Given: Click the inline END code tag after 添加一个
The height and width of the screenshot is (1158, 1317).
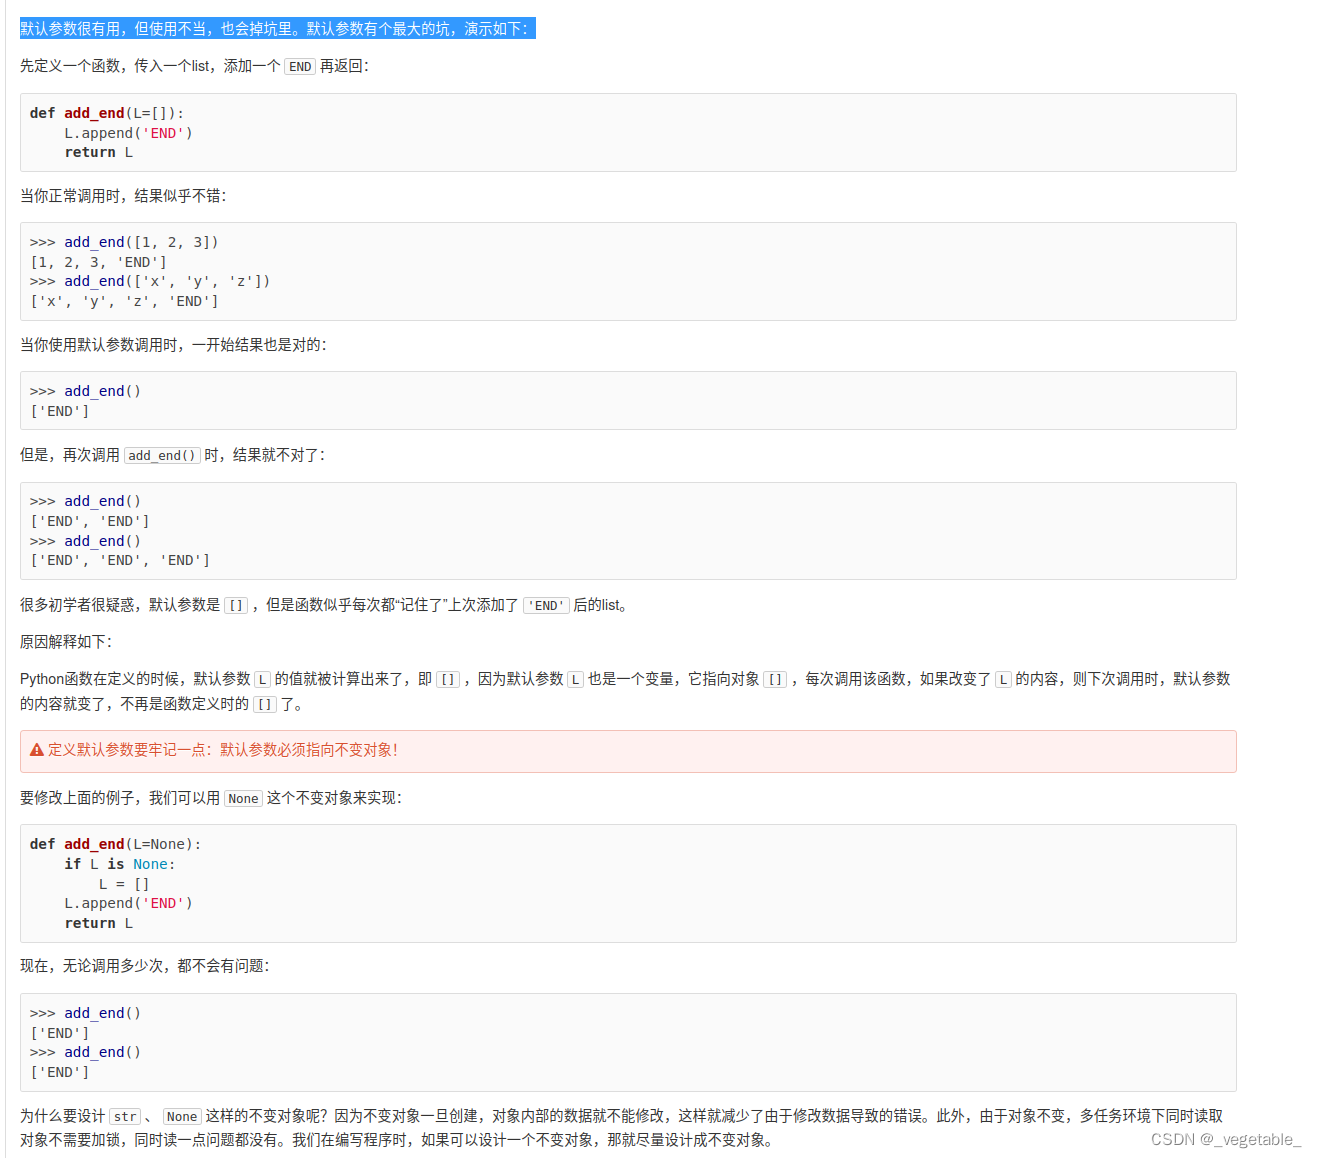Looking at the screenshot, I should tap(300, 67).
